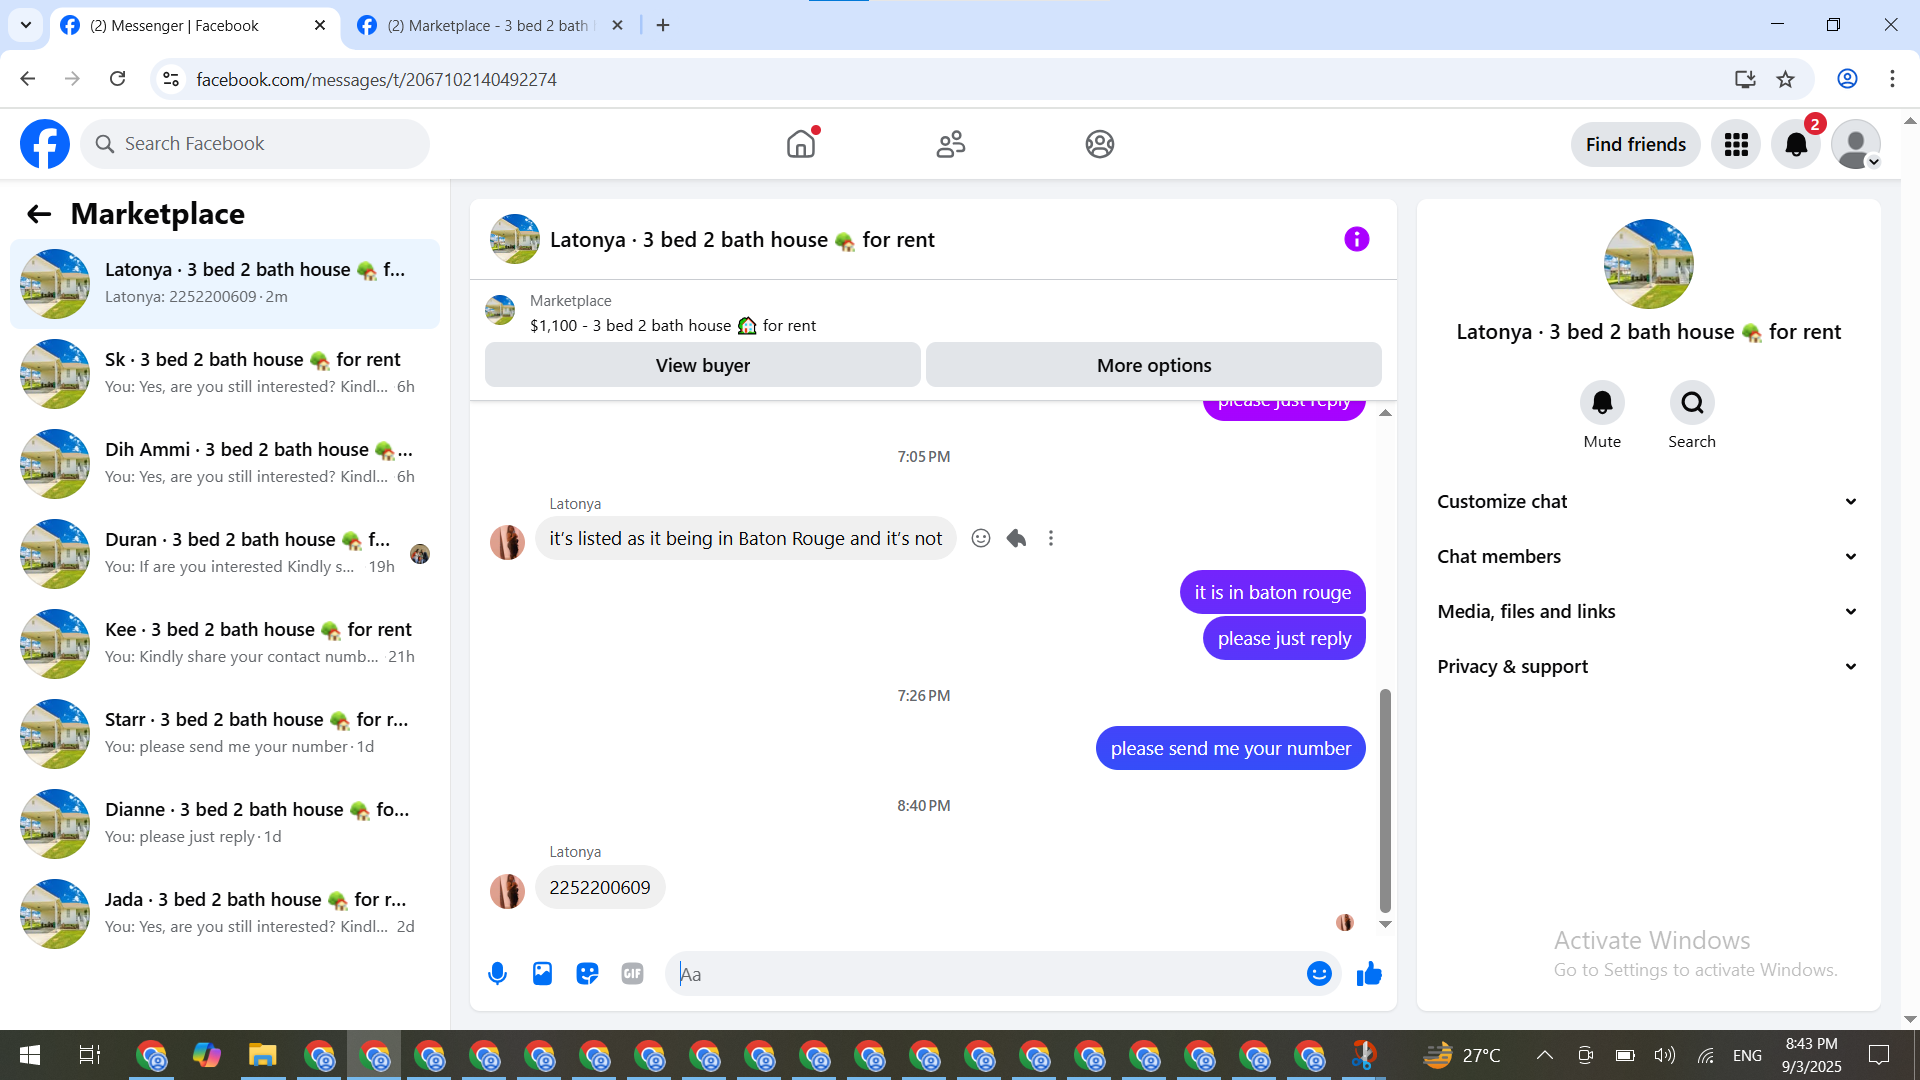Image resolution: width=1920 pixels, height=1080 pixels.
Task: Reply to Latonya's Baton Rouge message
Action: tap(1016, 538)
